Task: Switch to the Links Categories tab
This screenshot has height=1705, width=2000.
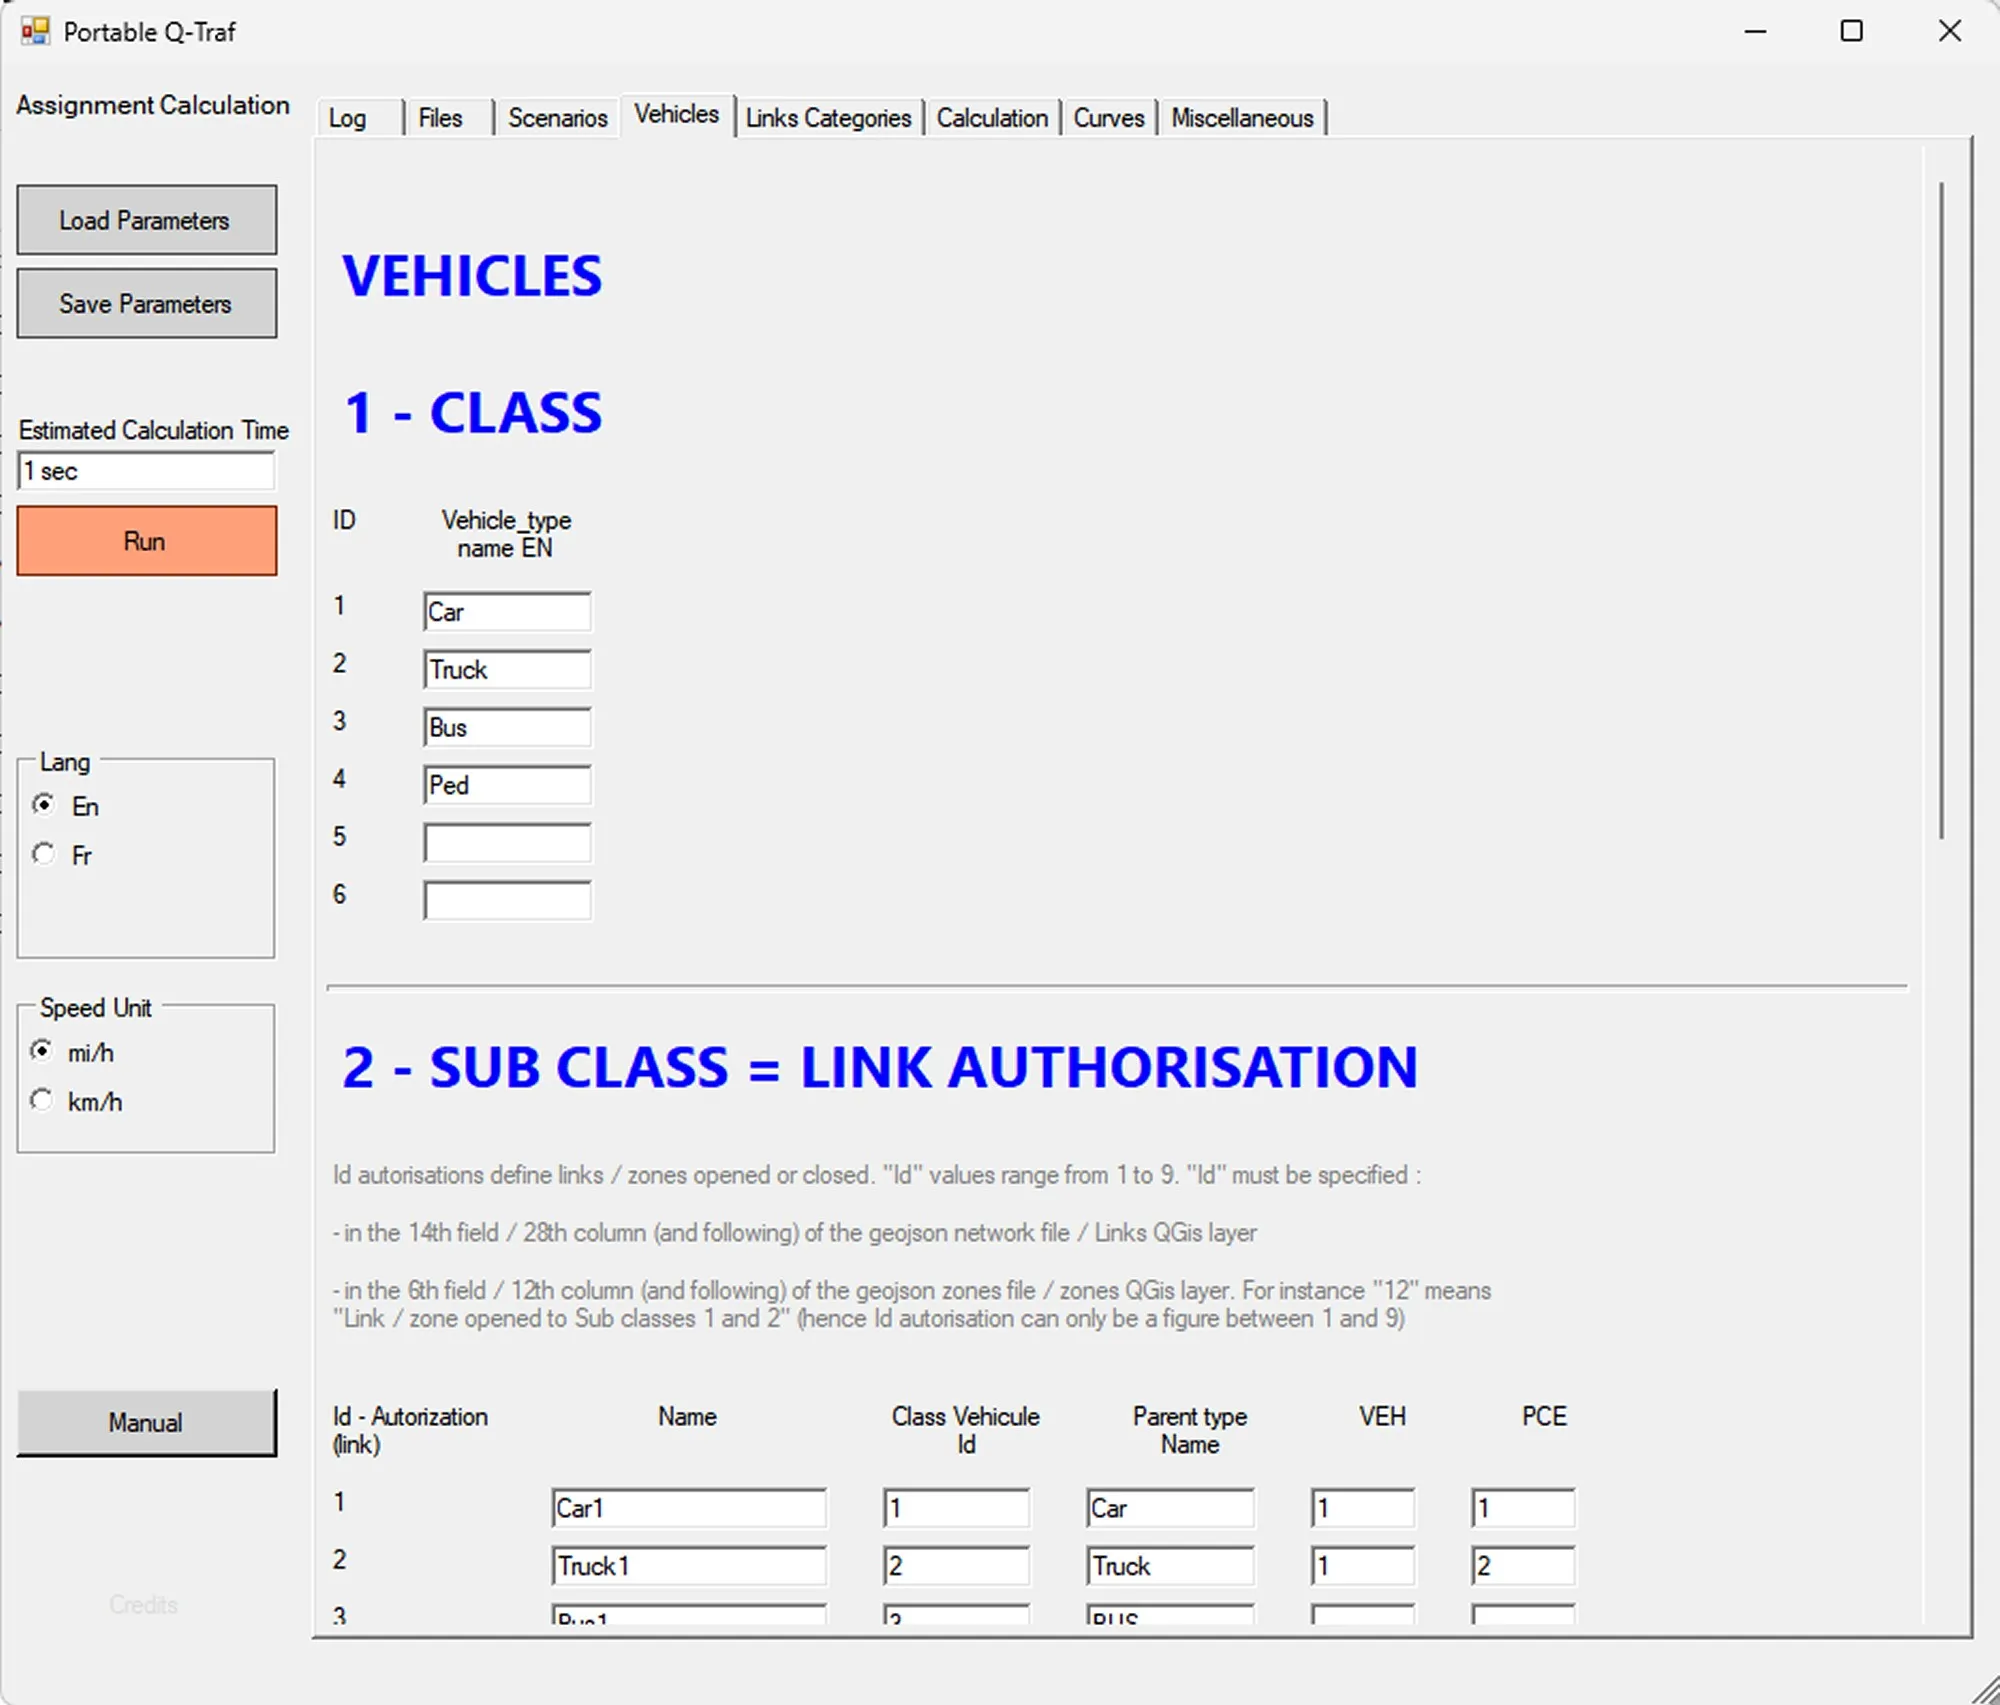Action: (828, 118)
